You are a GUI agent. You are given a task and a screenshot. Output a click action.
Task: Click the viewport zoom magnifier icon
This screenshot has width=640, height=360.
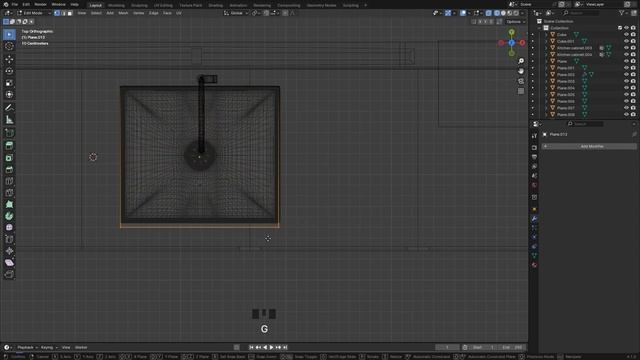[x=521, y=61]
